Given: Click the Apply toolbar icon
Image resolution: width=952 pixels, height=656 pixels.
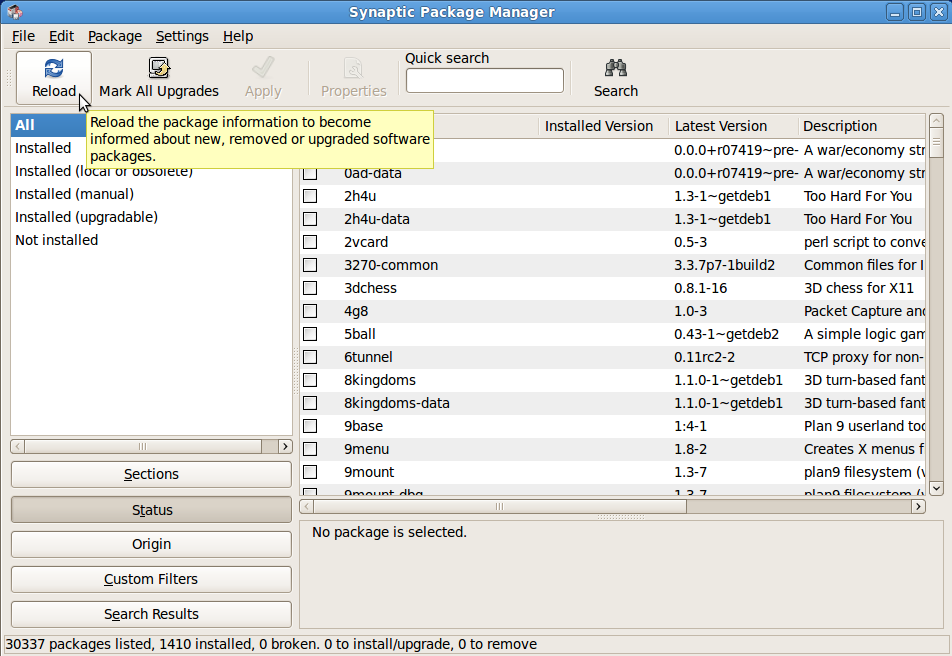Looking at the screenshot, I should point(262,68).
